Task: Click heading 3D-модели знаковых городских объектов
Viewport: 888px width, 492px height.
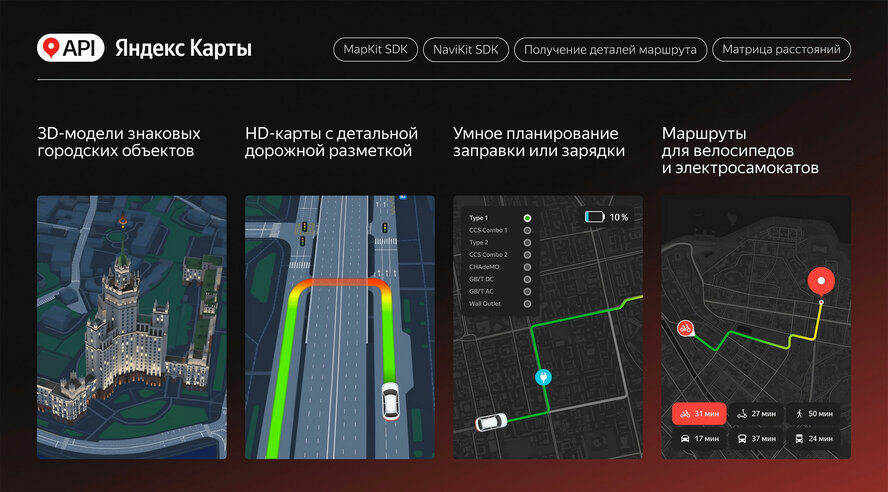Action: coord(119,142)
